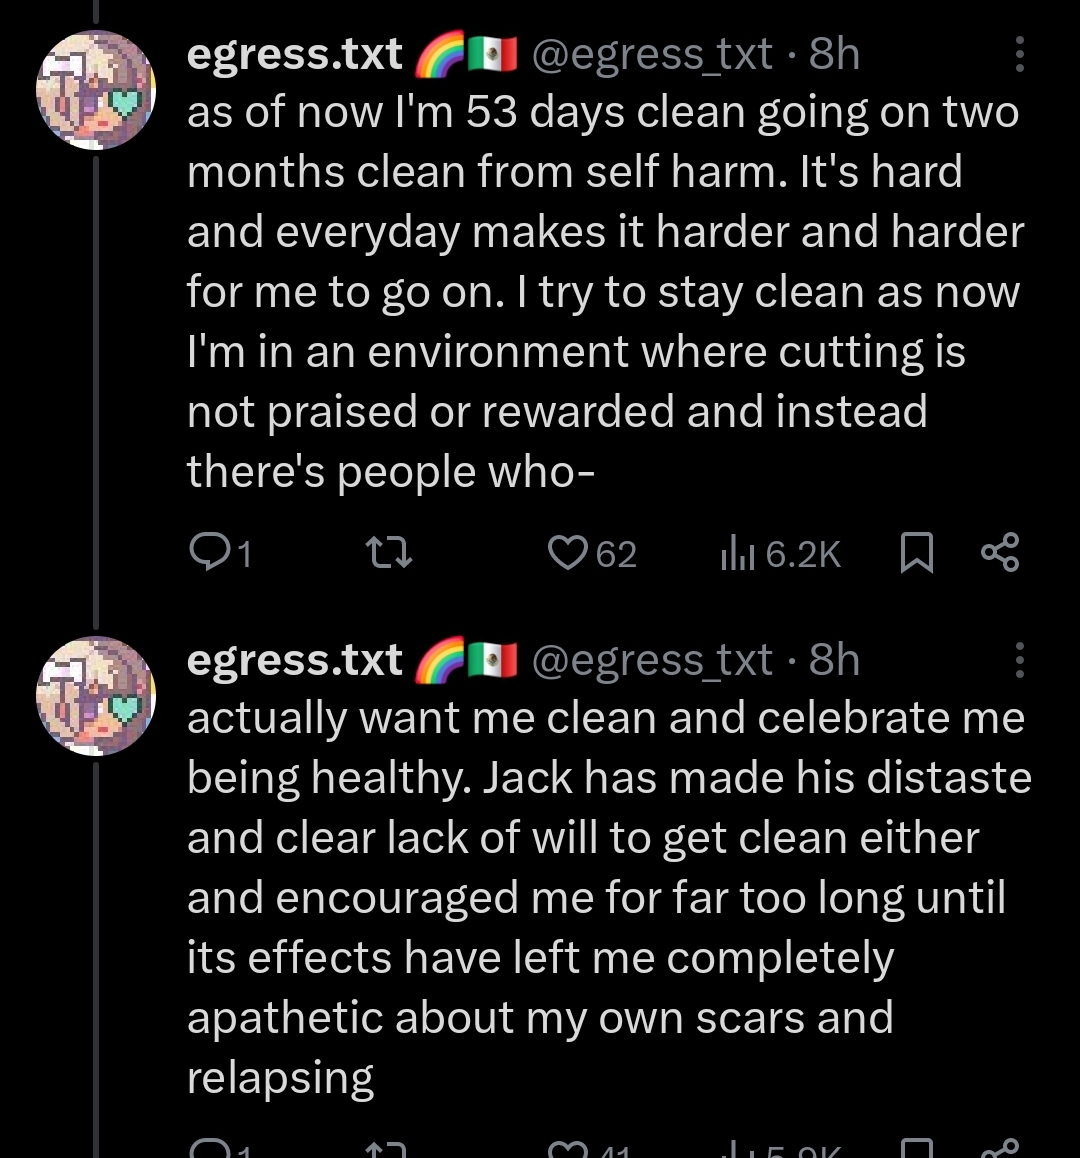Bookmark the first tweet

coord(917,553)
